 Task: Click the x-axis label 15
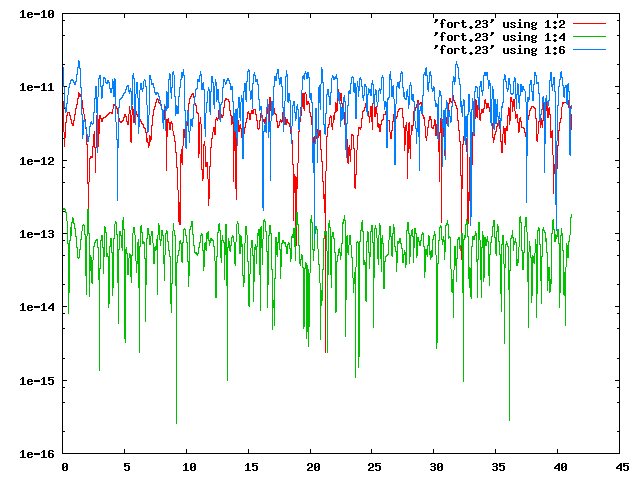251,467
